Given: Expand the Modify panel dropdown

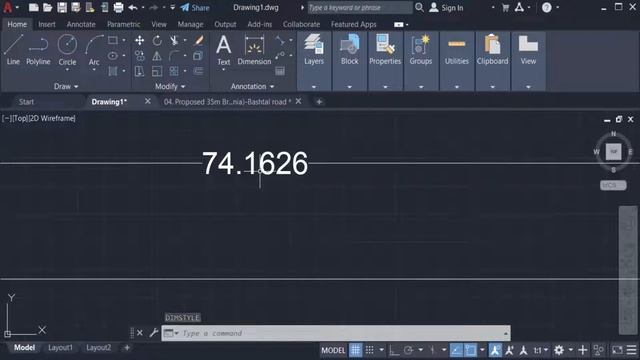Looking at the screenshot, I should (x=170, y=87).
